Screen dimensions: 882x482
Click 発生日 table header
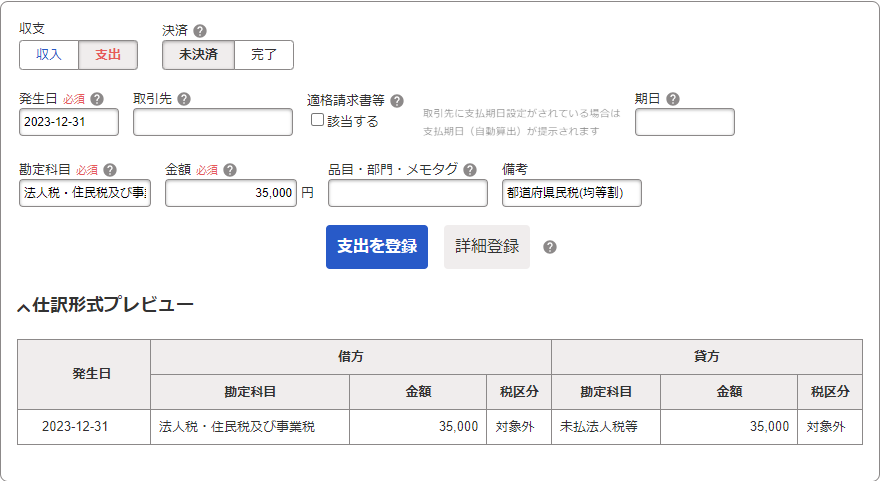coord(84,375)
